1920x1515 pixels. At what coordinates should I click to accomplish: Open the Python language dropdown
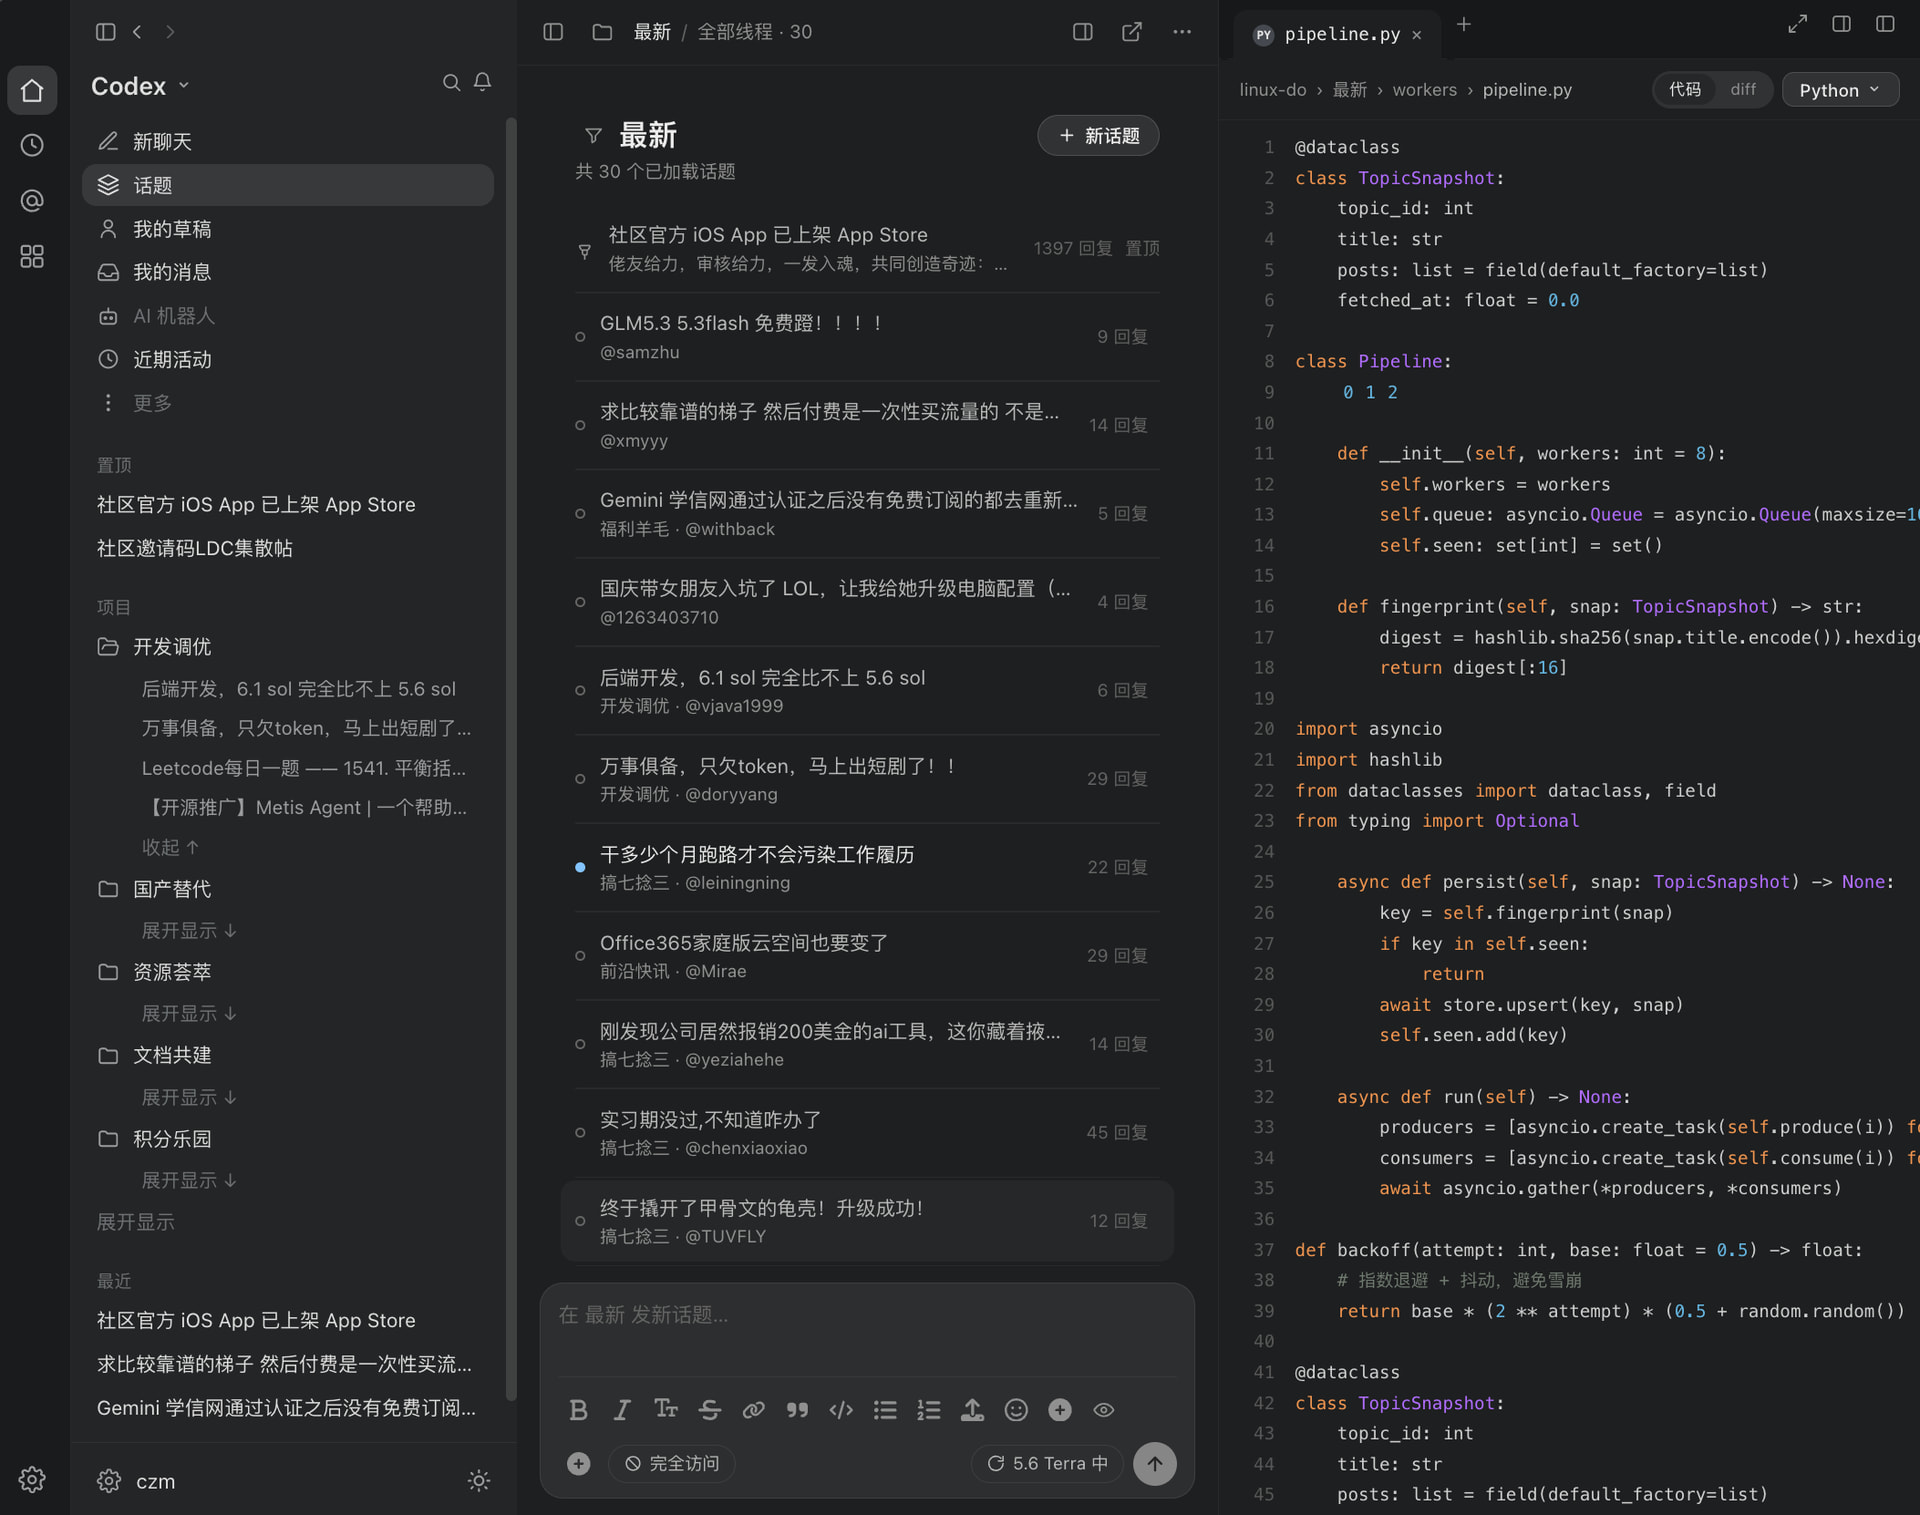1840,90
